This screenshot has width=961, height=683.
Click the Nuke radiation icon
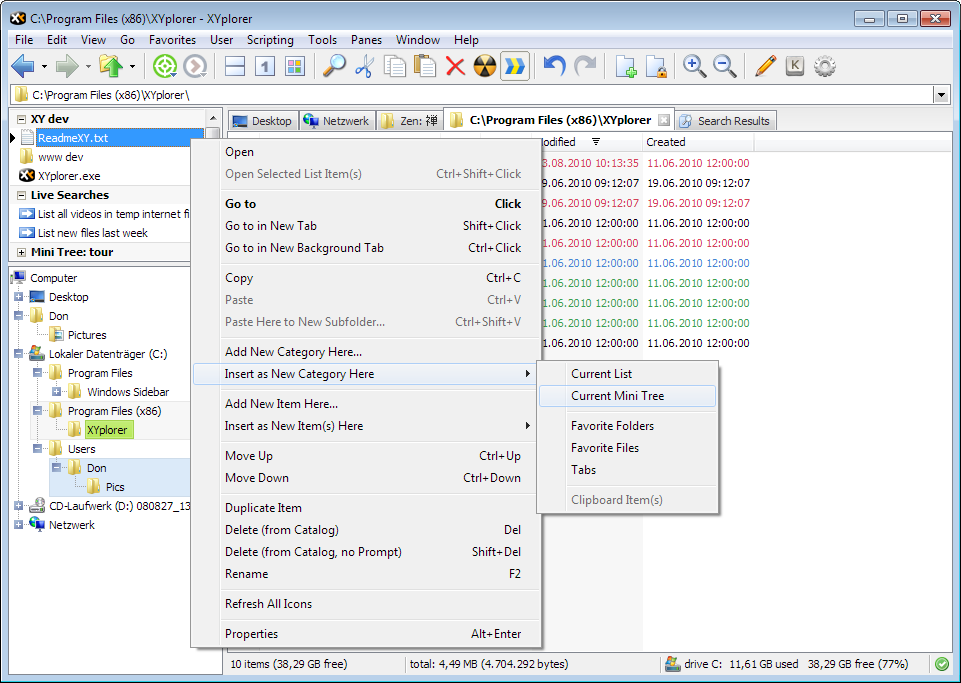coord(485,67)
